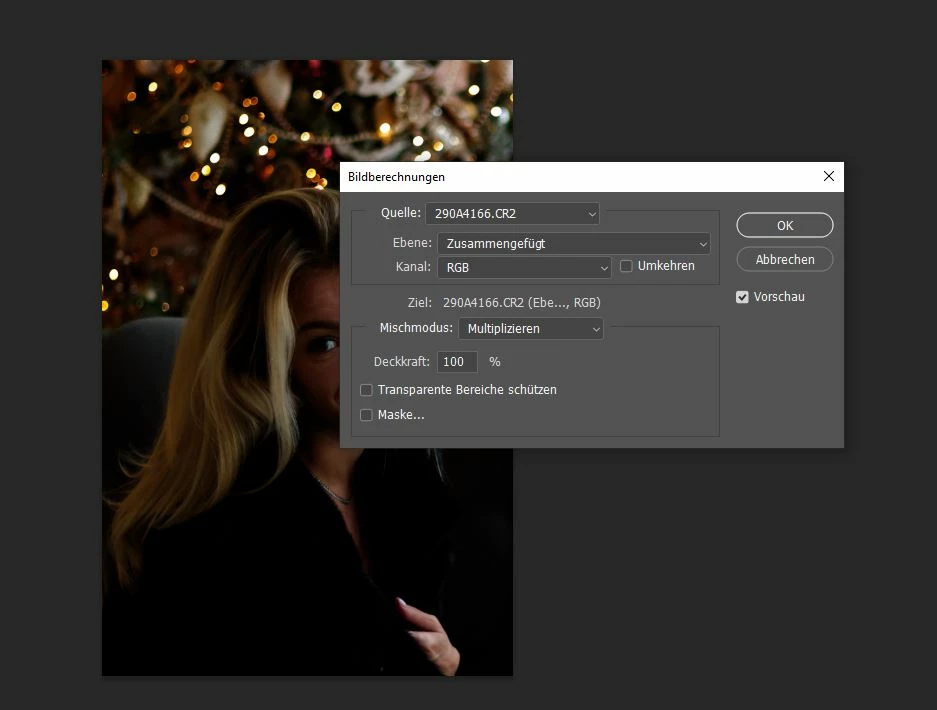This screenshot has width=937, height=710.
Task: Open the Quelle dropdown
Action: point(512,213)
